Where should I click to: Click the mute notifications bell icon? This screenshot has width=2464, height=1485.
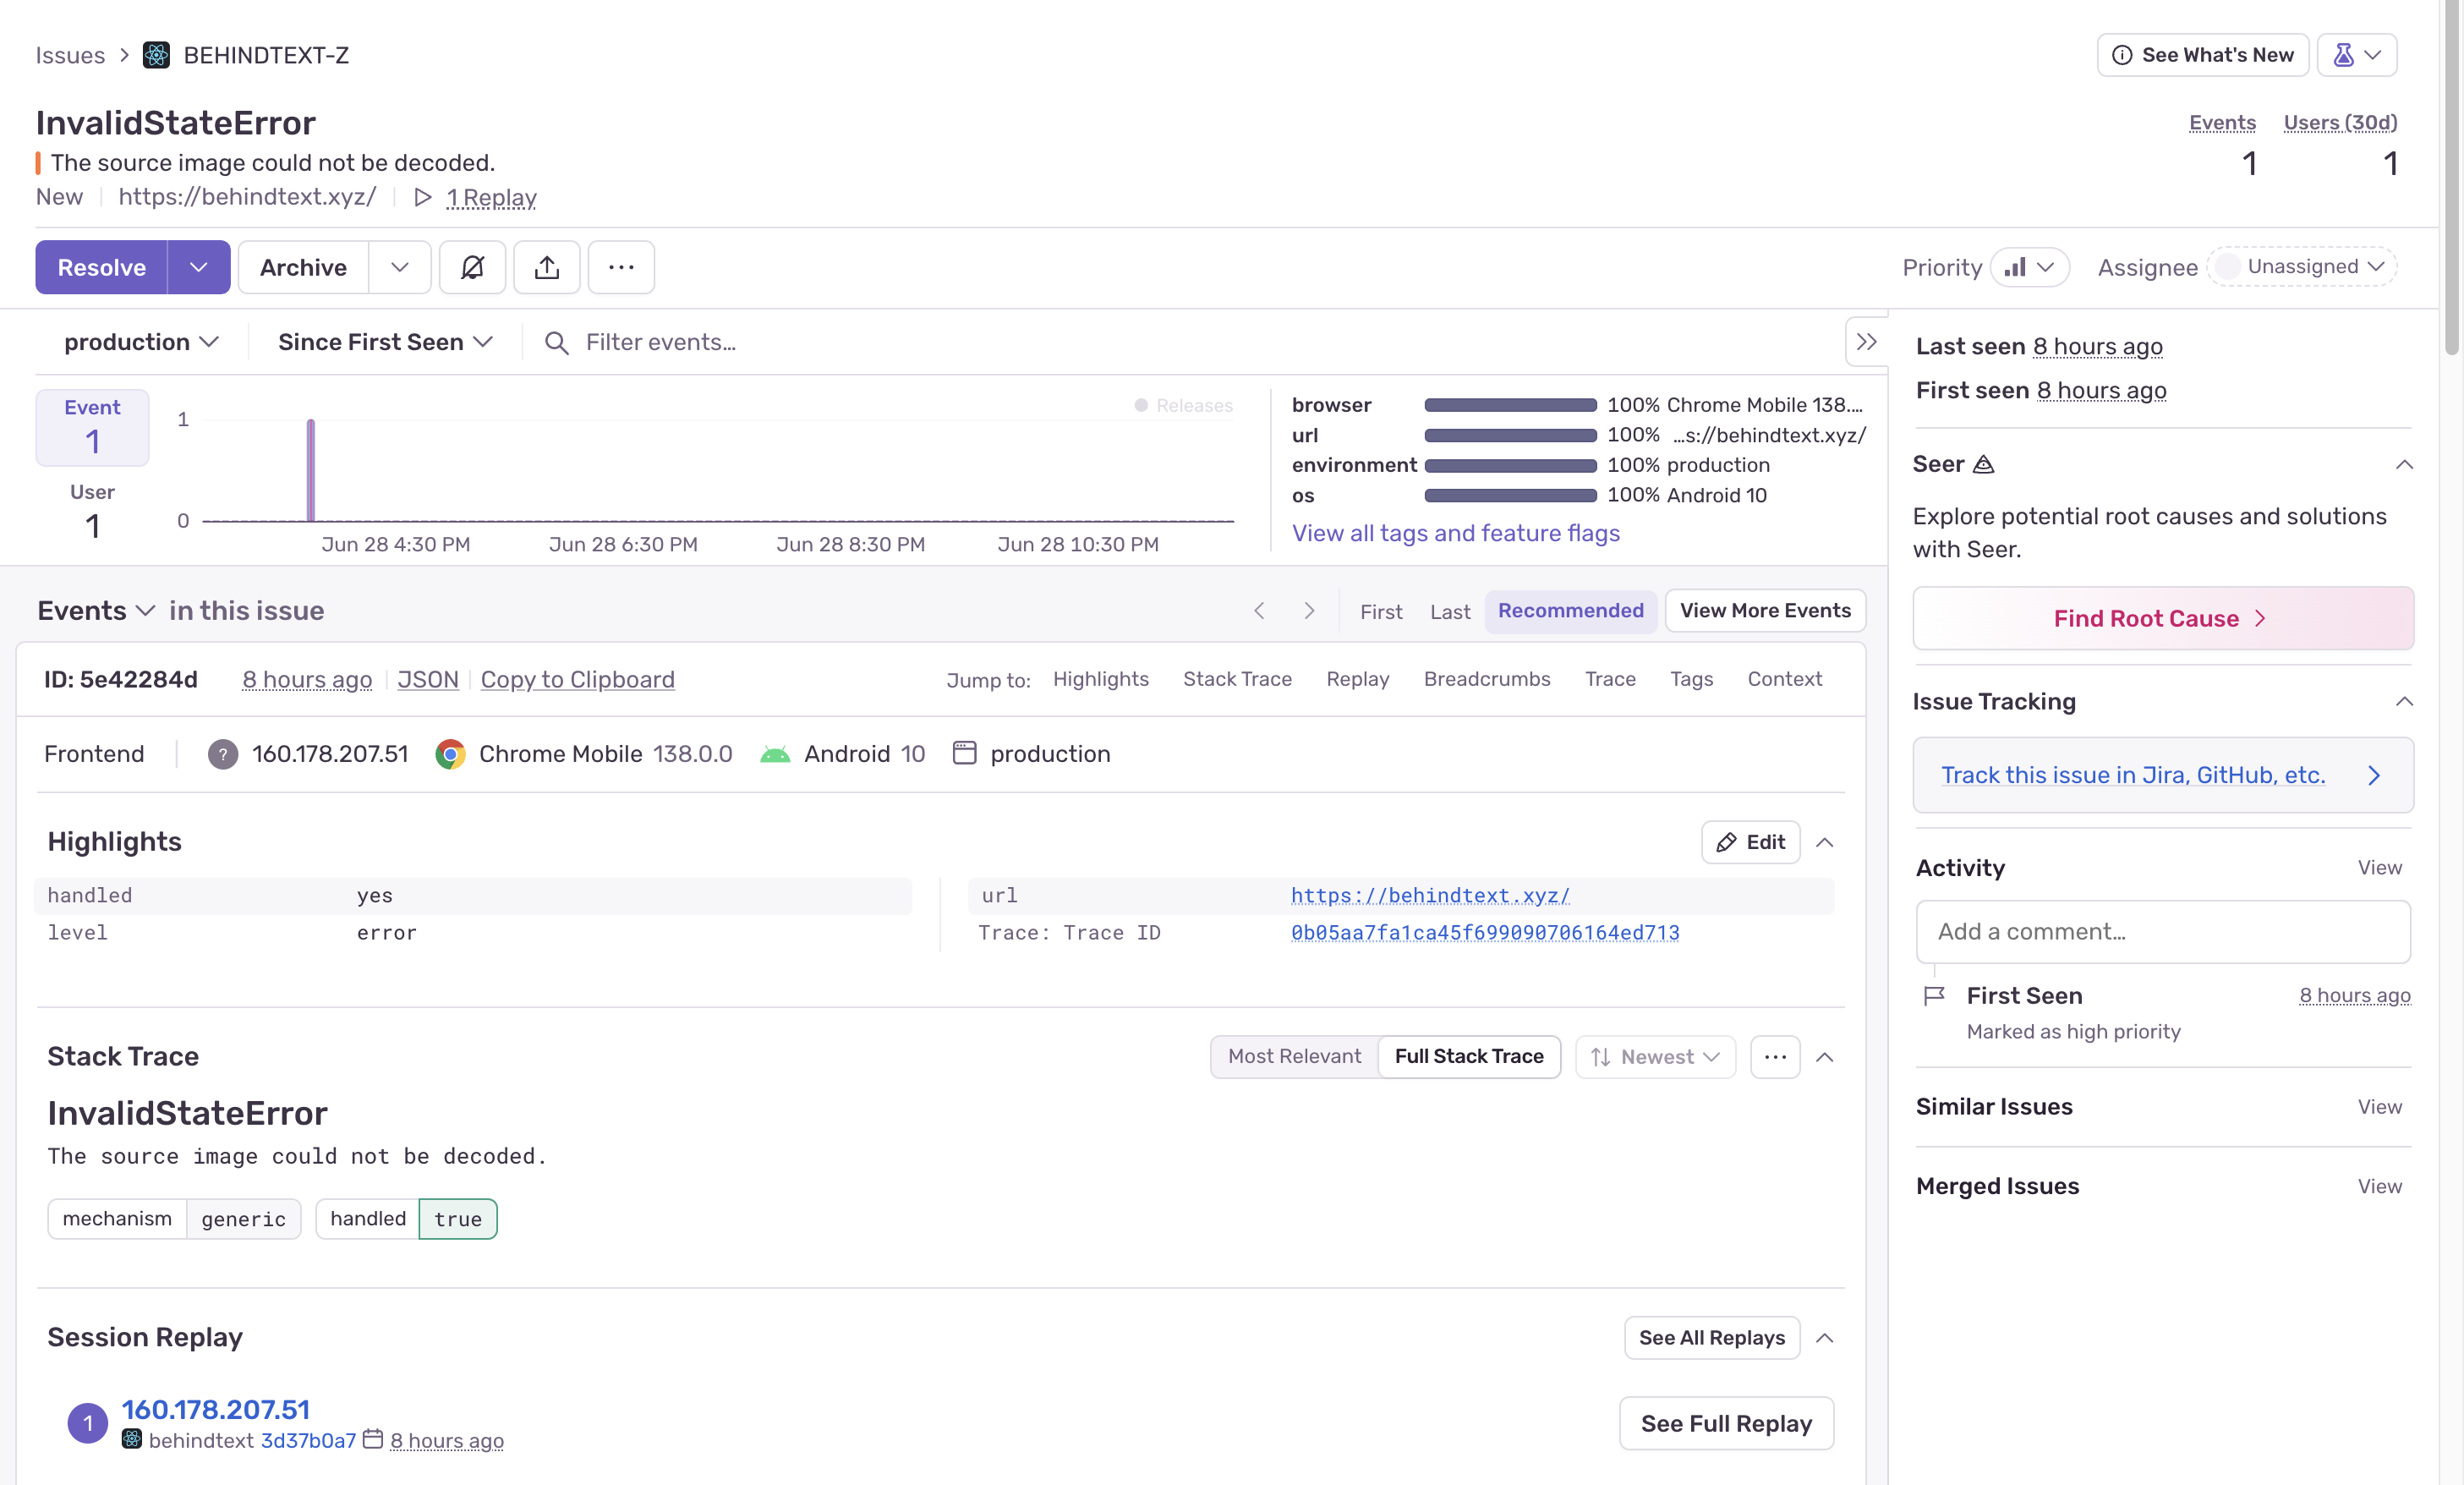(x=472, y=267)
